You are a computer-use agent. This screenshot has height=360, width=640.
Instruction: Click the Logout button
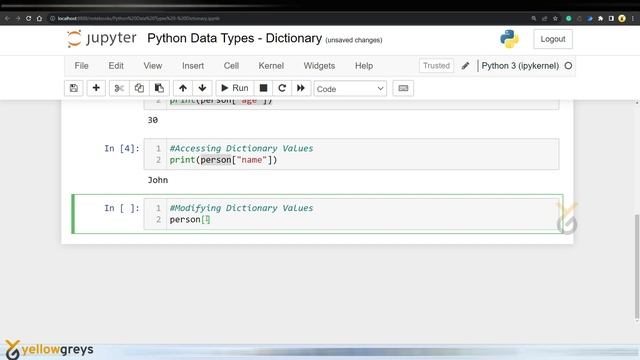click(x=553, y=39)
